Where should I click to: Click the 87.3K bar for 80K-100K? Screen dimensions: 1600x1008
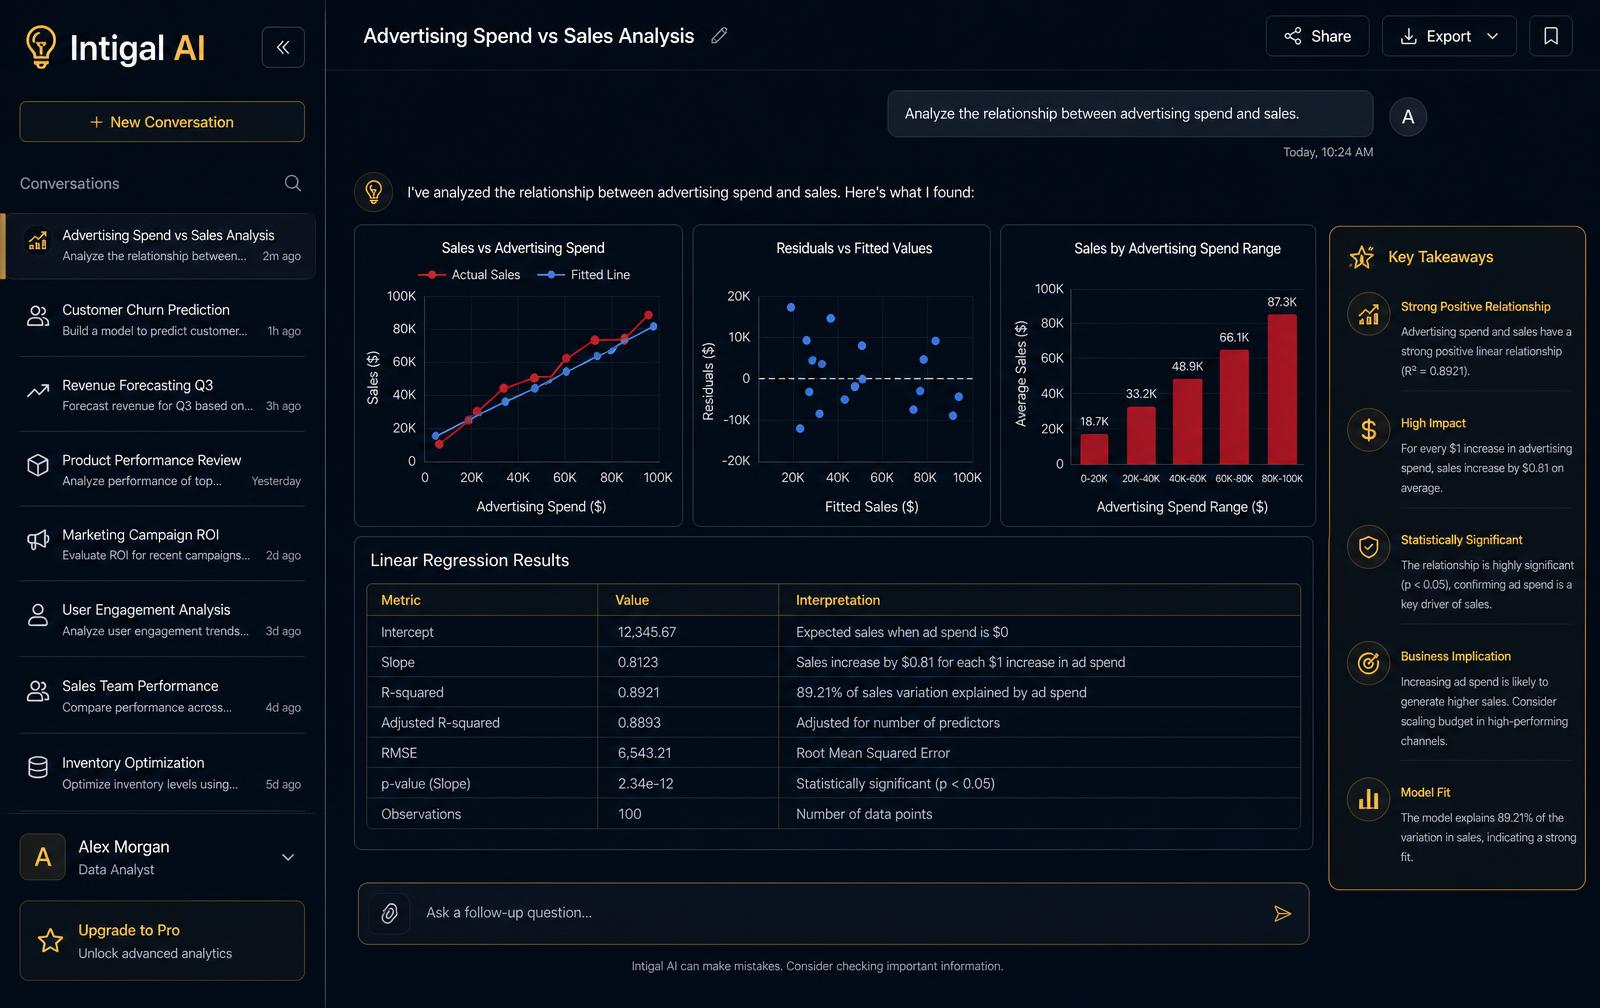[x=1282, y=389]
